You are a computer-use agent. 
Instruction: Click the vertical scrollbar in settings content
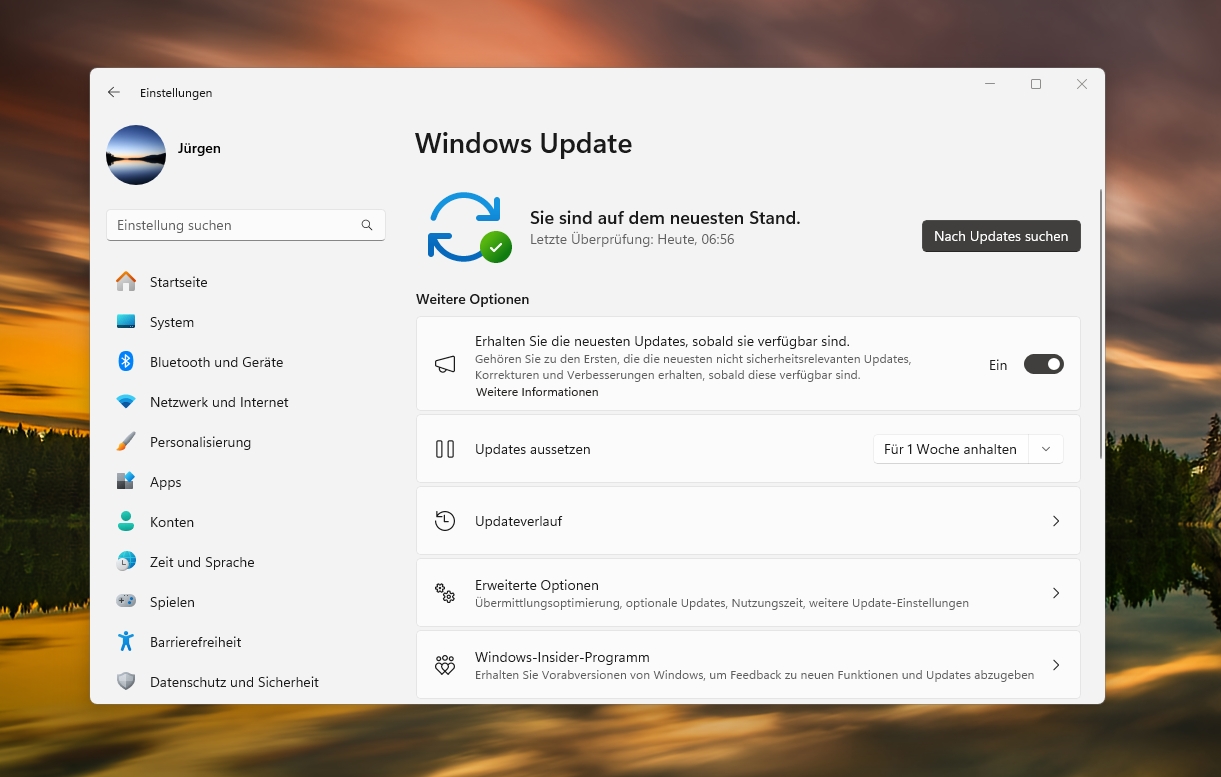click(x=1101, y=323)
